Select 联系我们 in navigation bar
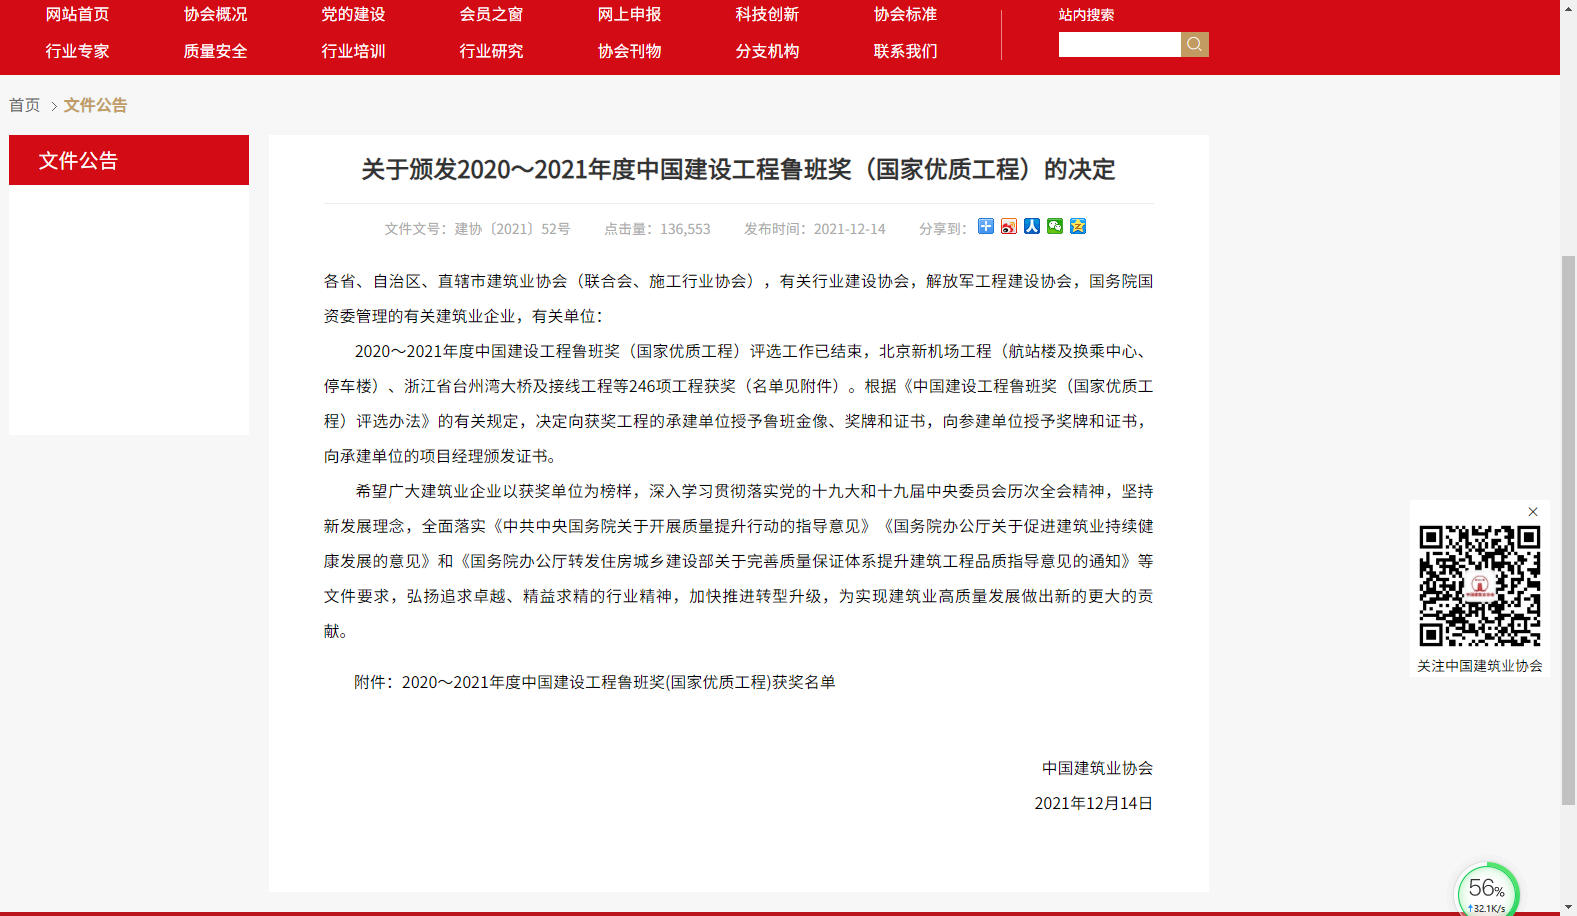1577x916 pixels. (905, 51)
